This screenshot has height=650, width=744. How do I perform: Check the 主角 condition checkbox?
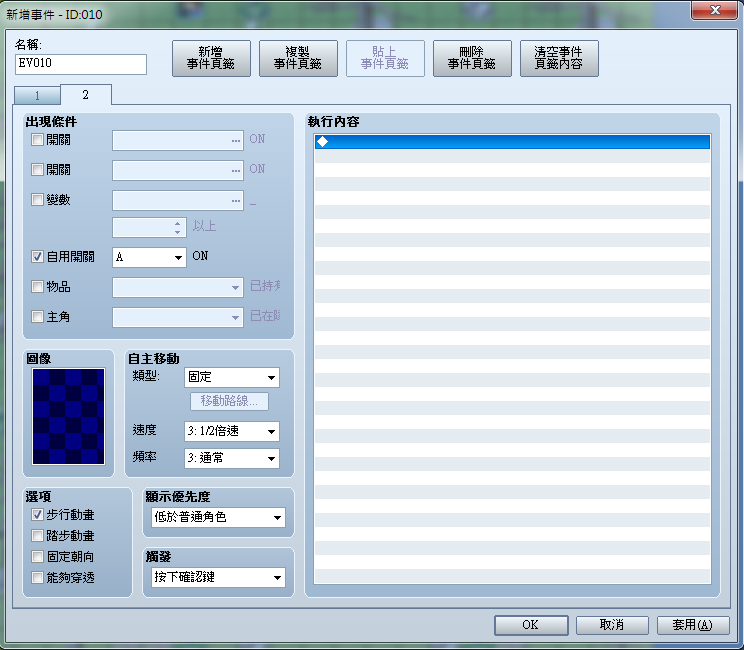coord(37,316)
